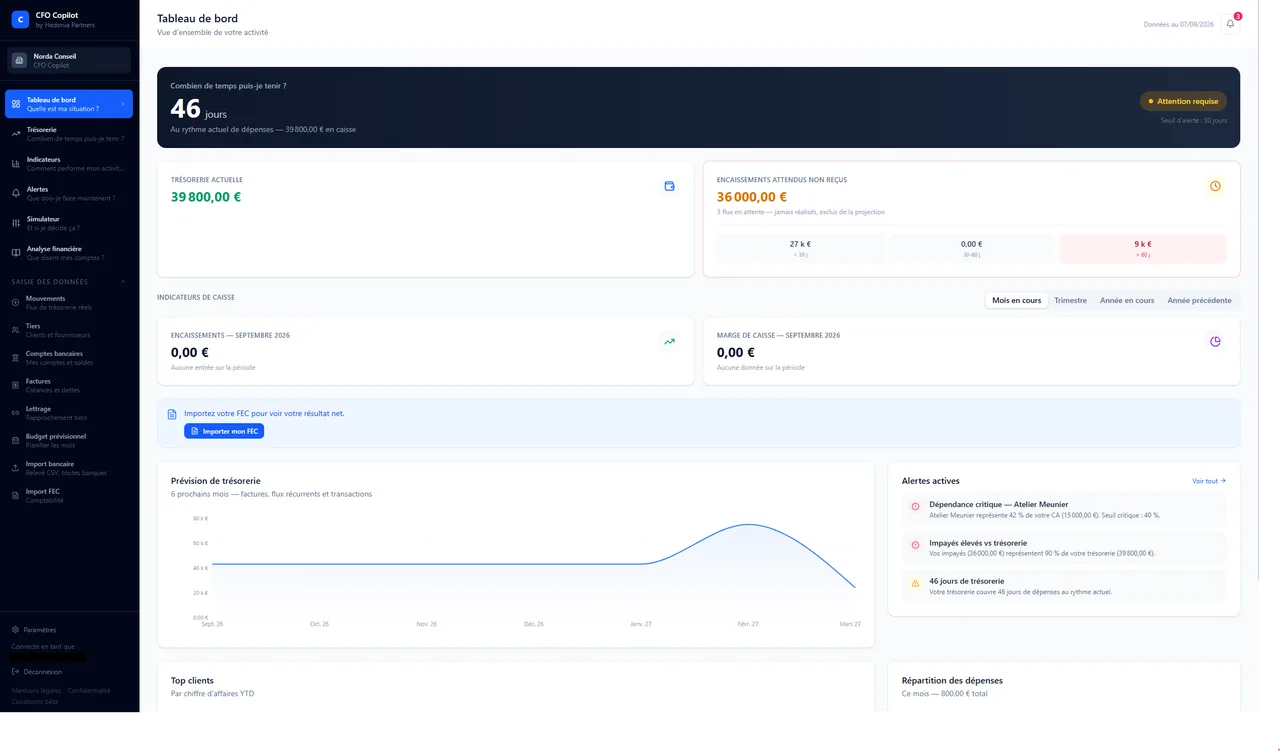The image size is (1280, 751).
Task: Open Comptes bancaires page
Action: coord(69,358)
